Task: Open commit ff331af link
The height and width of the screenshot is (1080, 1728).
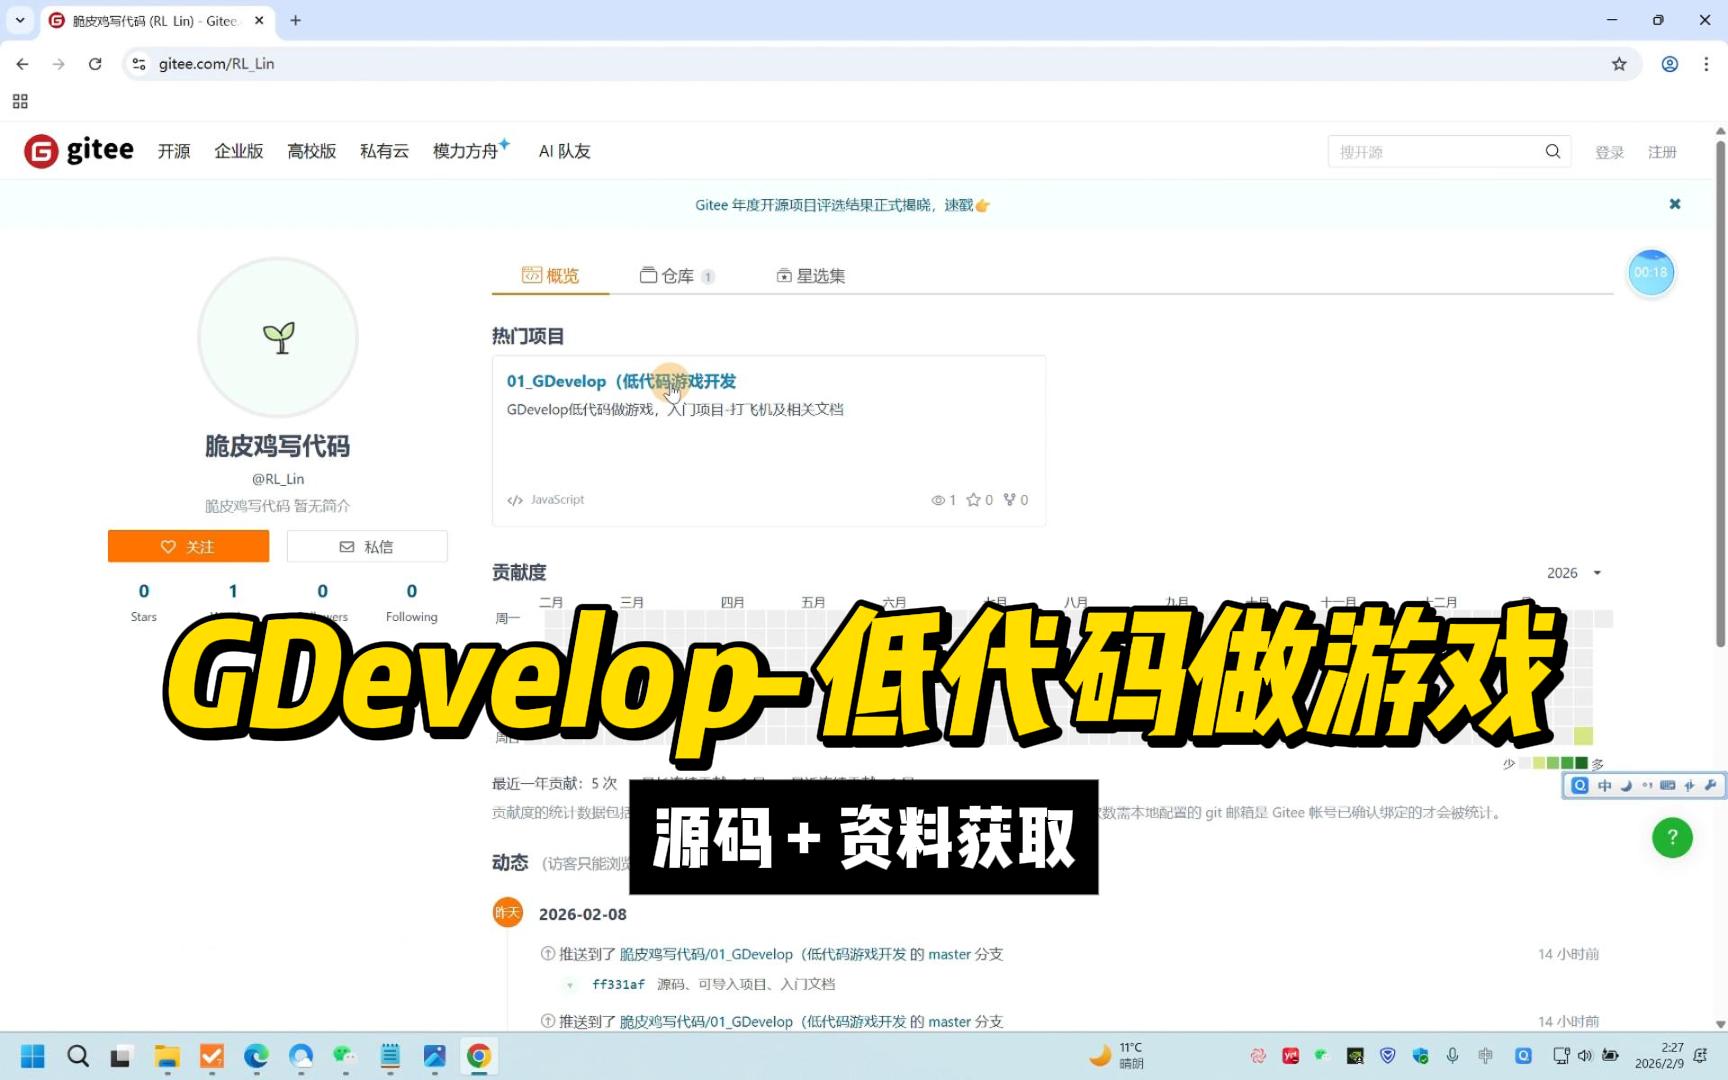Action: point(618,984)
